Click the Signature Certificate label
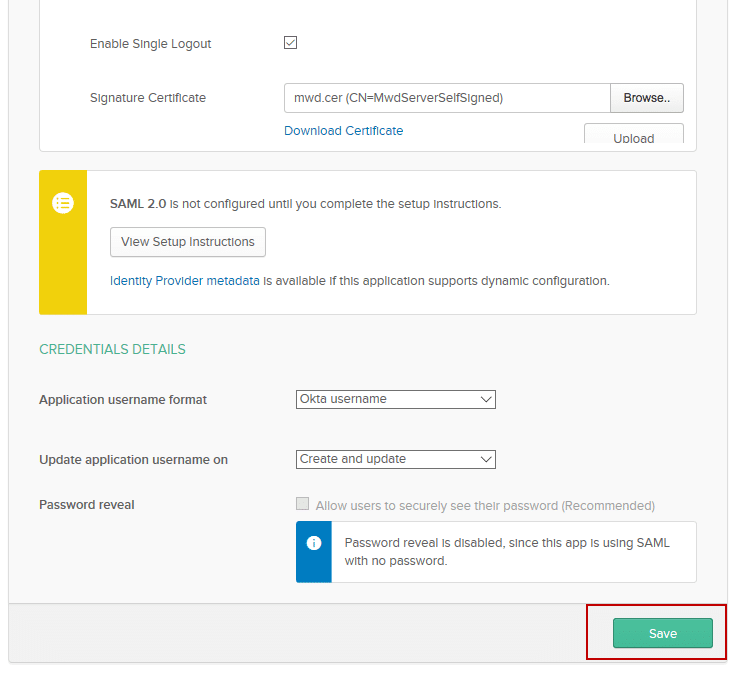The height and width of the screenshot is (685, 738). point(147,98)
